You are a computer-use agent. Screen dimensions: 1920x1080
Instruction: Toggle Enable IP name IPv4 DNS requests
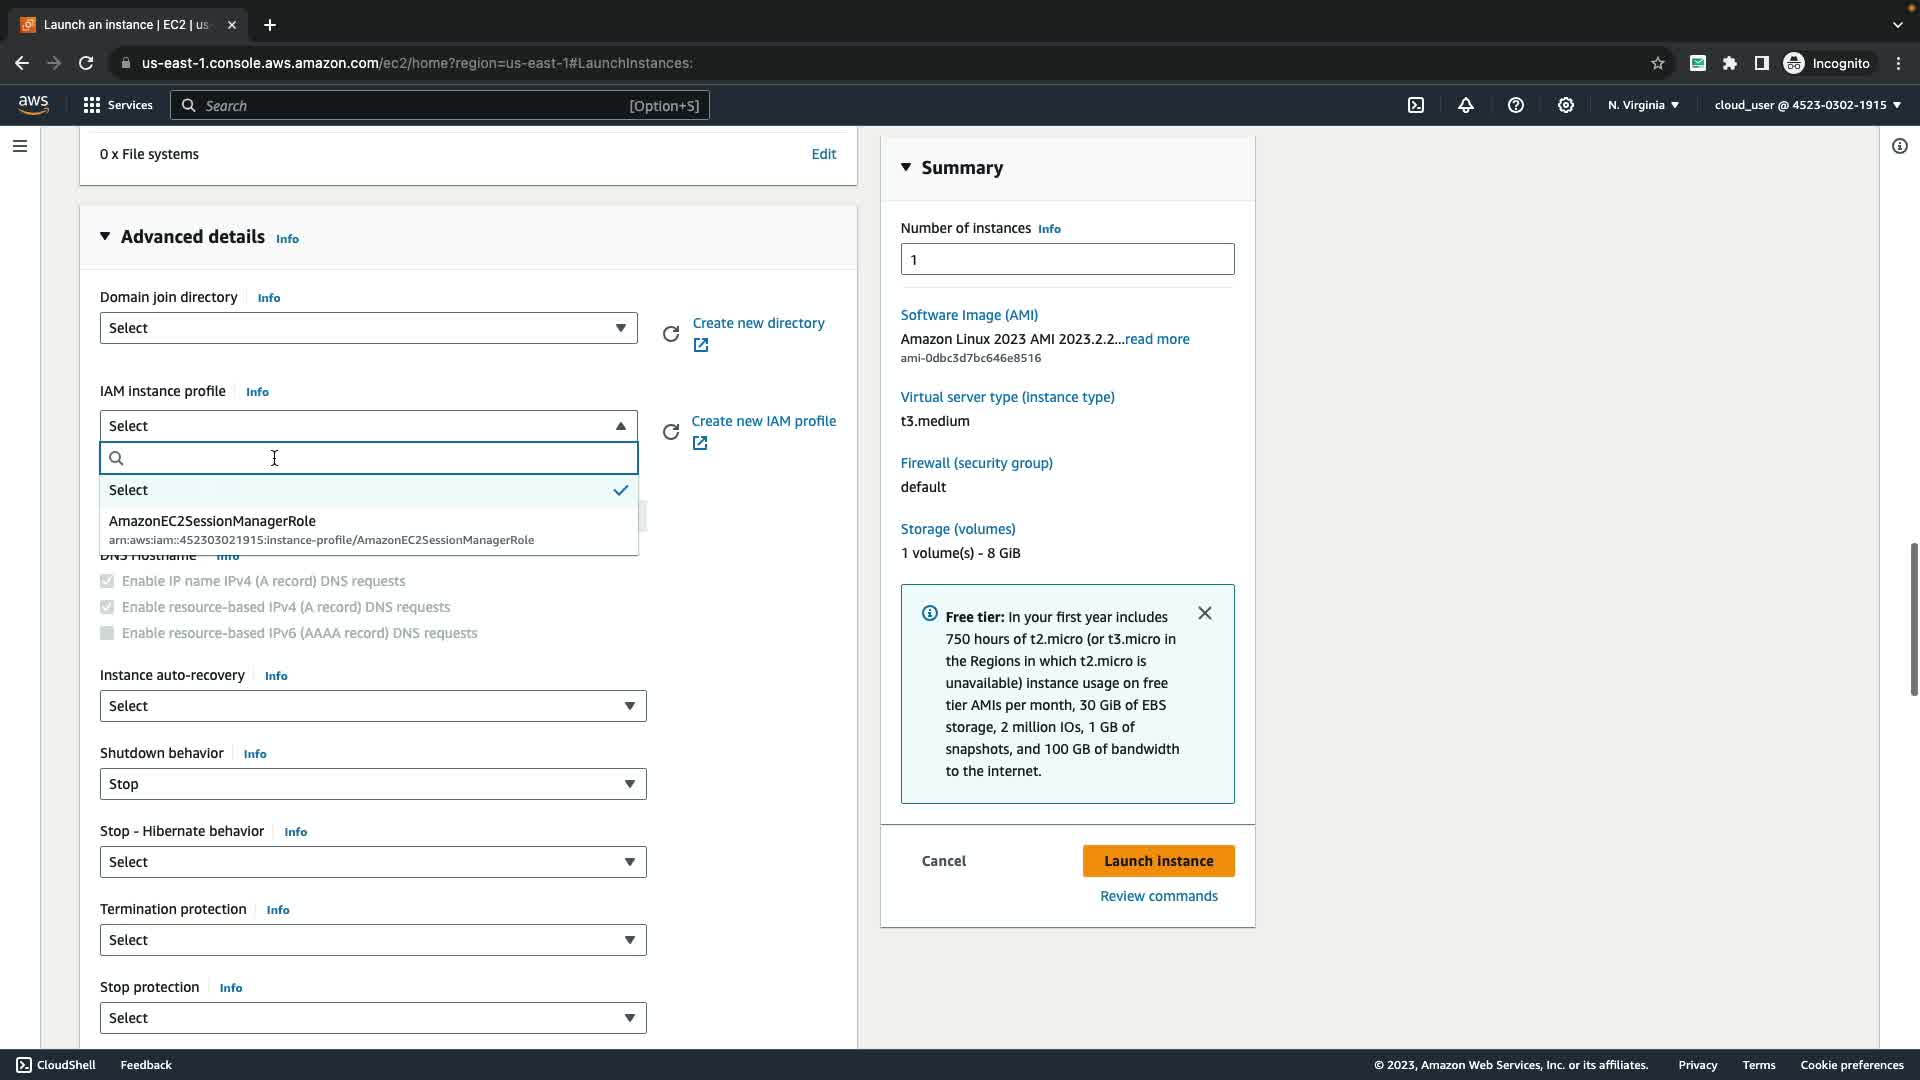(107, 581)
